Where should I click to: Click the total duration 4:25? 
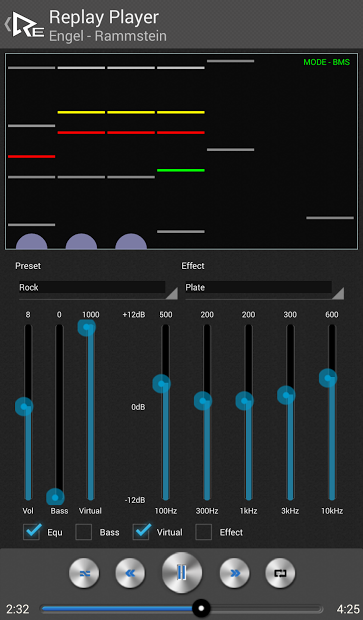(x=348, y=609)
